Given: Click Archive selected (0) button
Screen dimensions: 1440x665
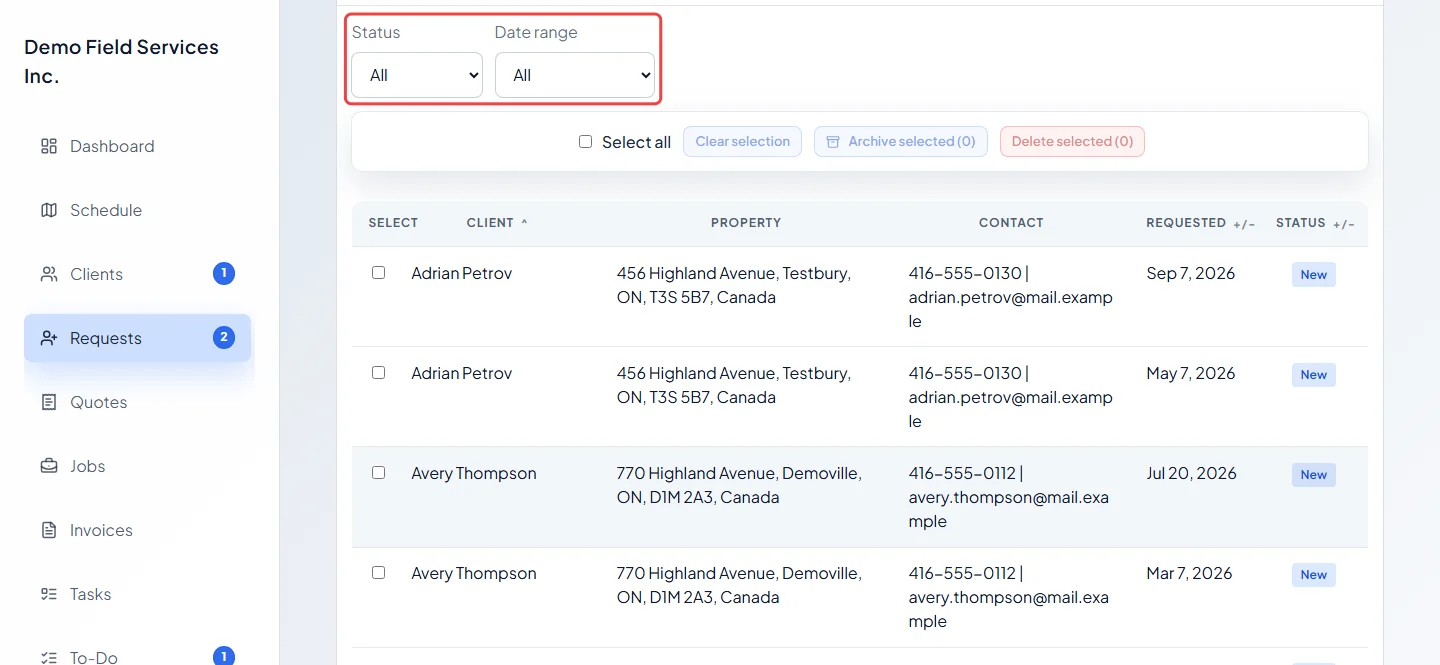Looking at the screenshot, I should (901, 142).
